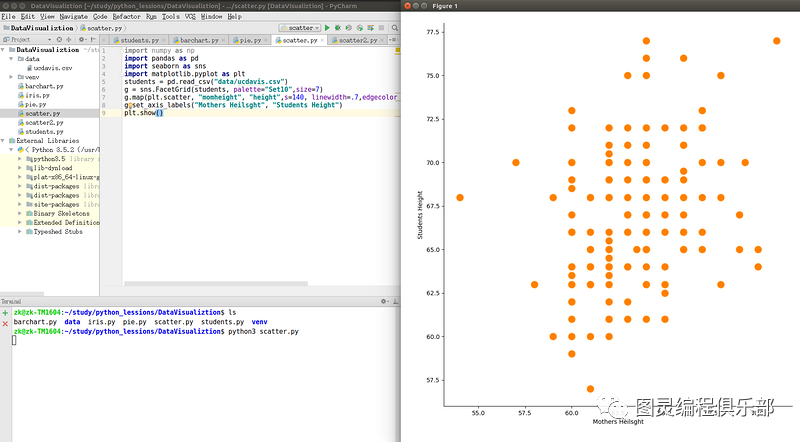Image resolution: width=800 pixels, height=442 pixels.
Task: Click code line 9 plt.show()
Action: (143, 113)
